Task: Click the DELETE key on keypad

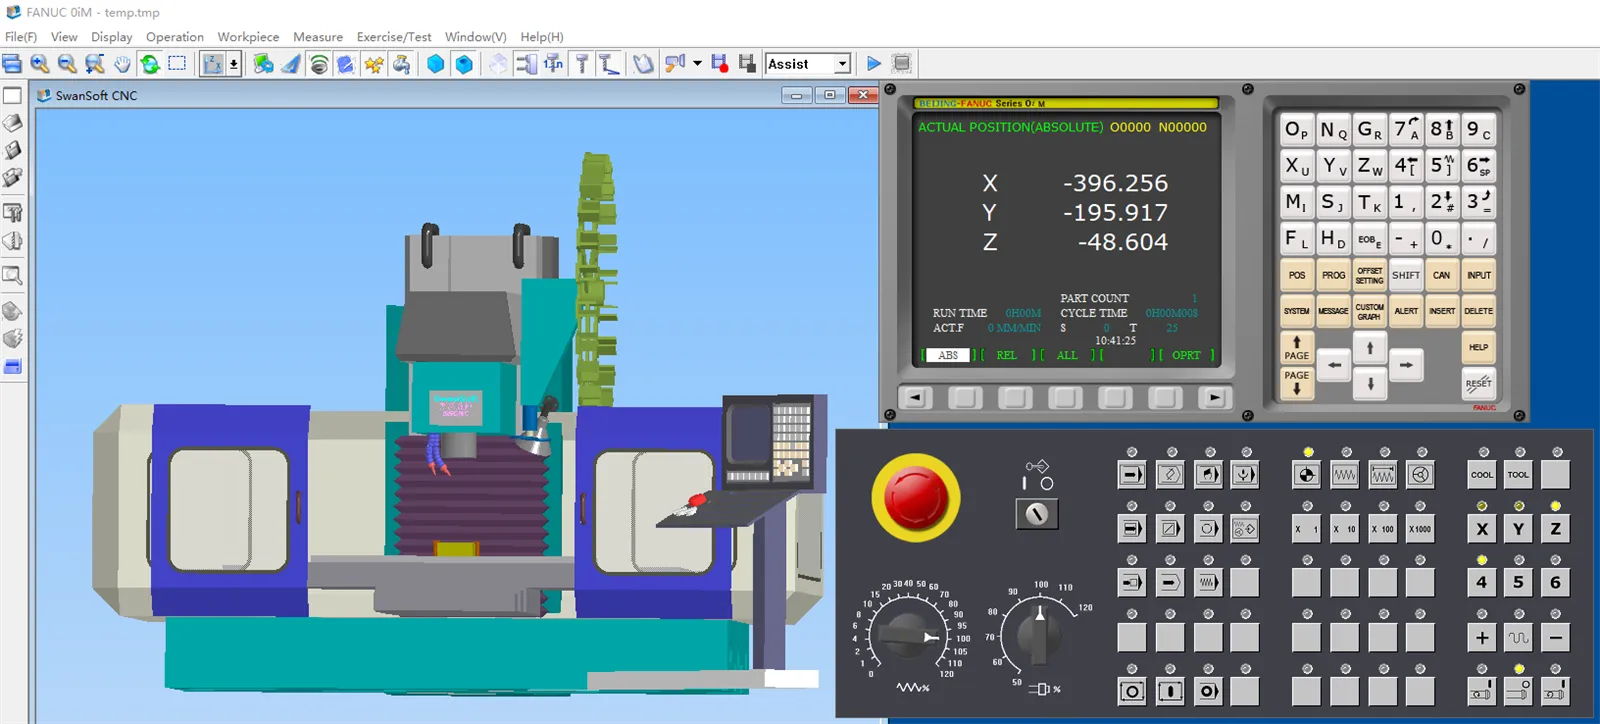Action: 1478,311
